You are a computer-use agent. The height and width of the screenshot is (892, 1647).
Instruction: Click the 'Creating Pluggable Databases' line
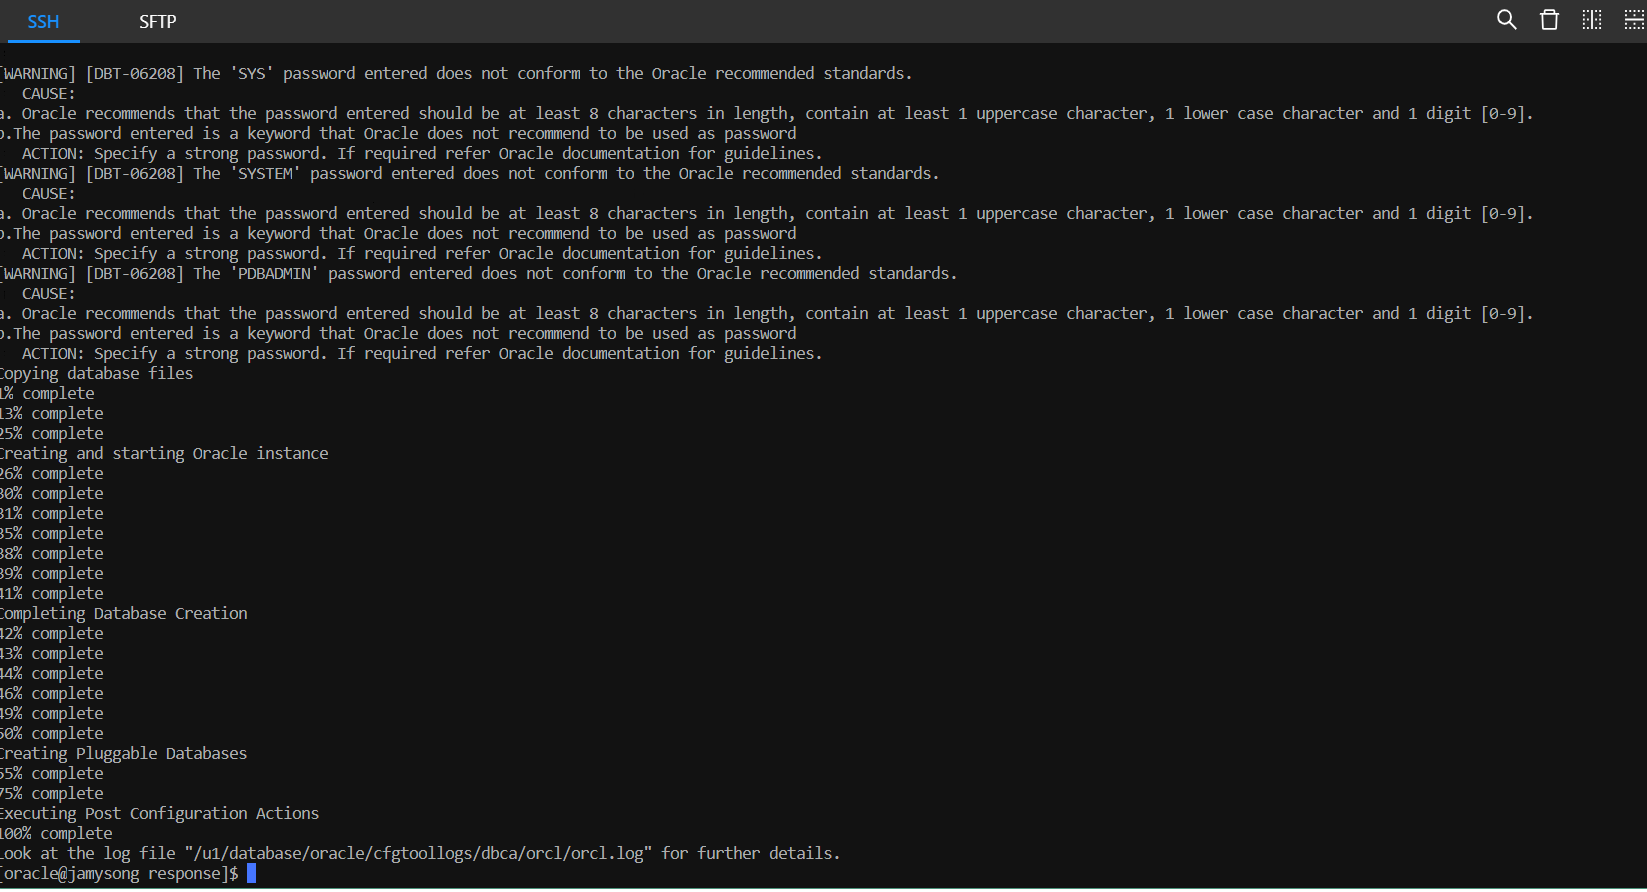coord(124,753)
